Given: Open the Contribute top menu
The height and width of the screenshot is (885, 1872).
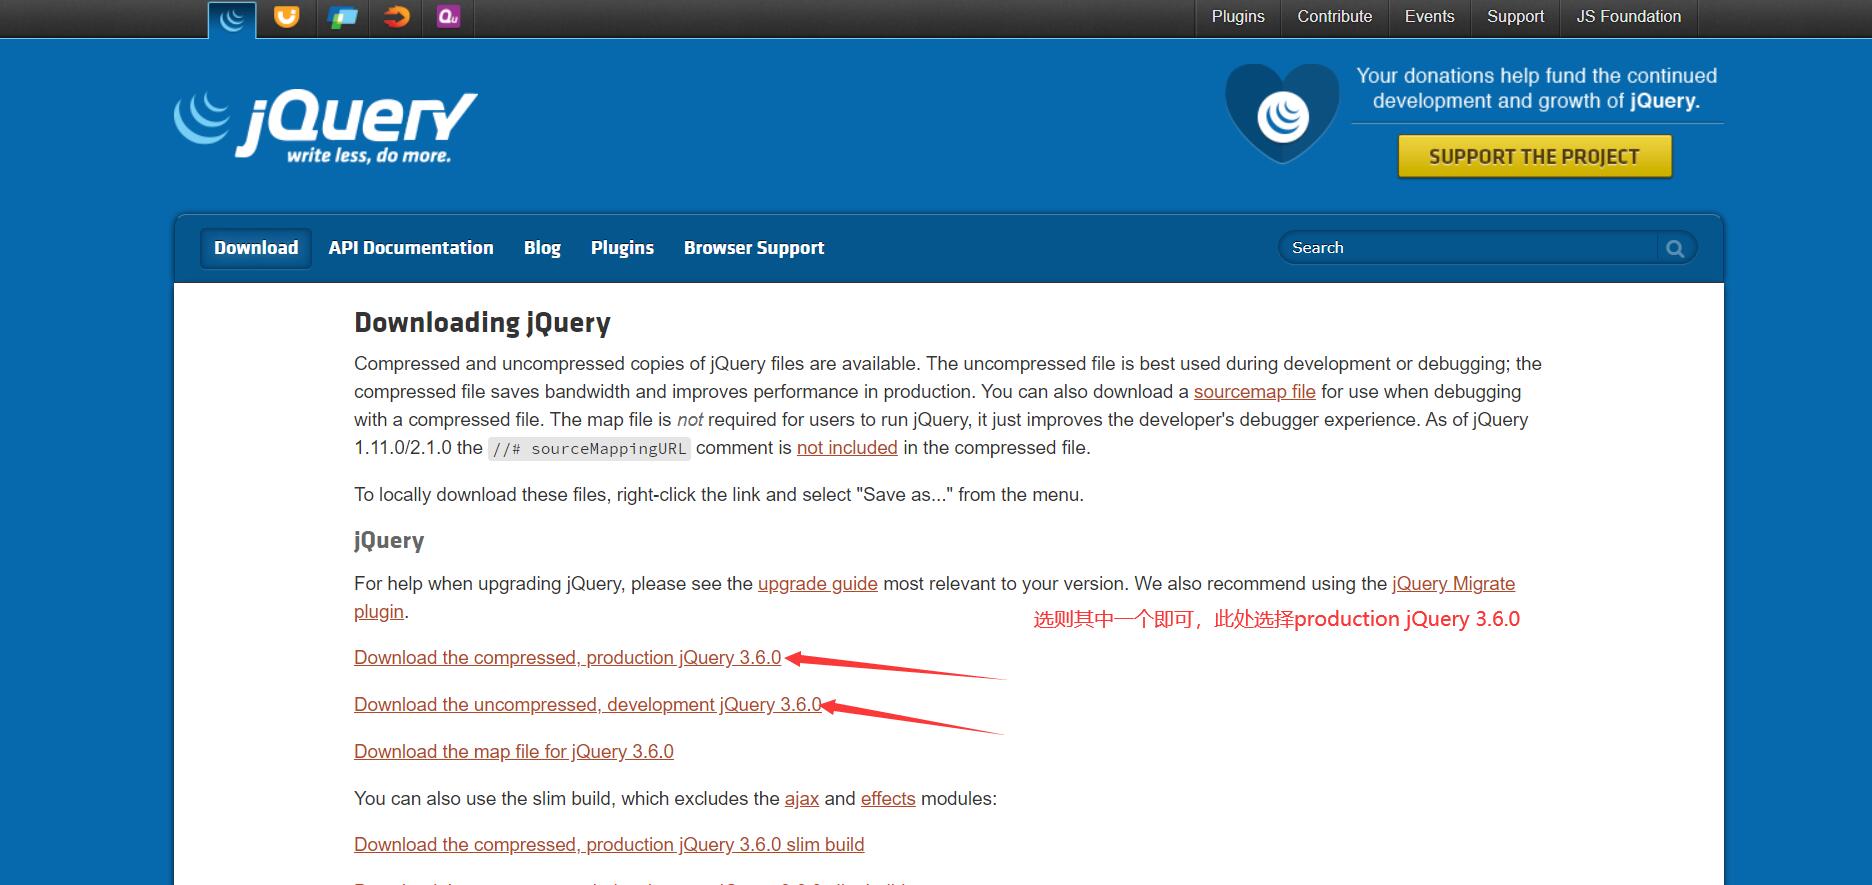Looking at the screenshot, I should click(1334, 17).
